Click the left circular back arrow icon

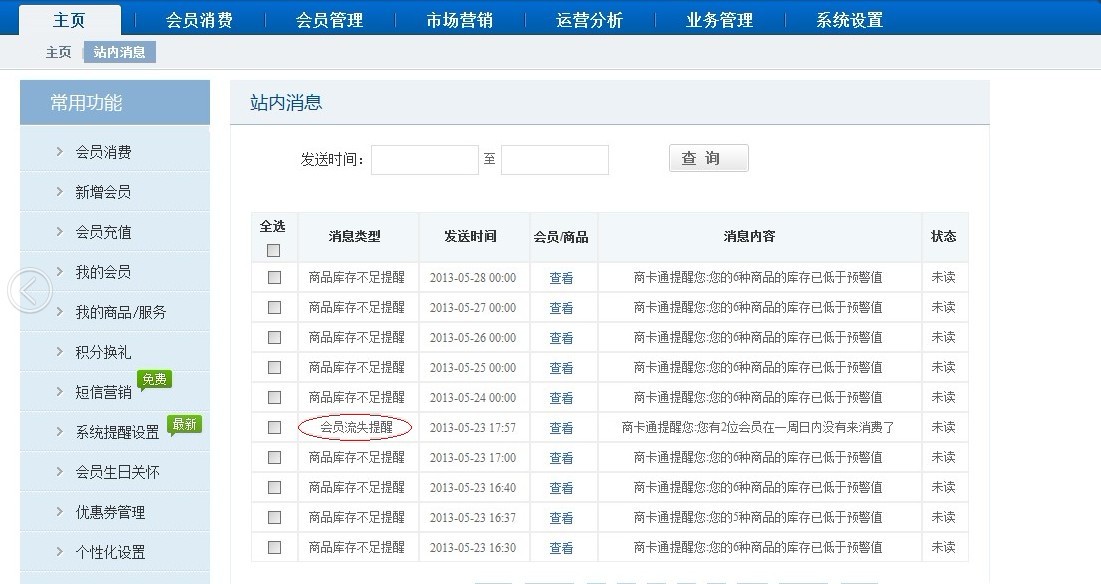[x=29, y=291]
